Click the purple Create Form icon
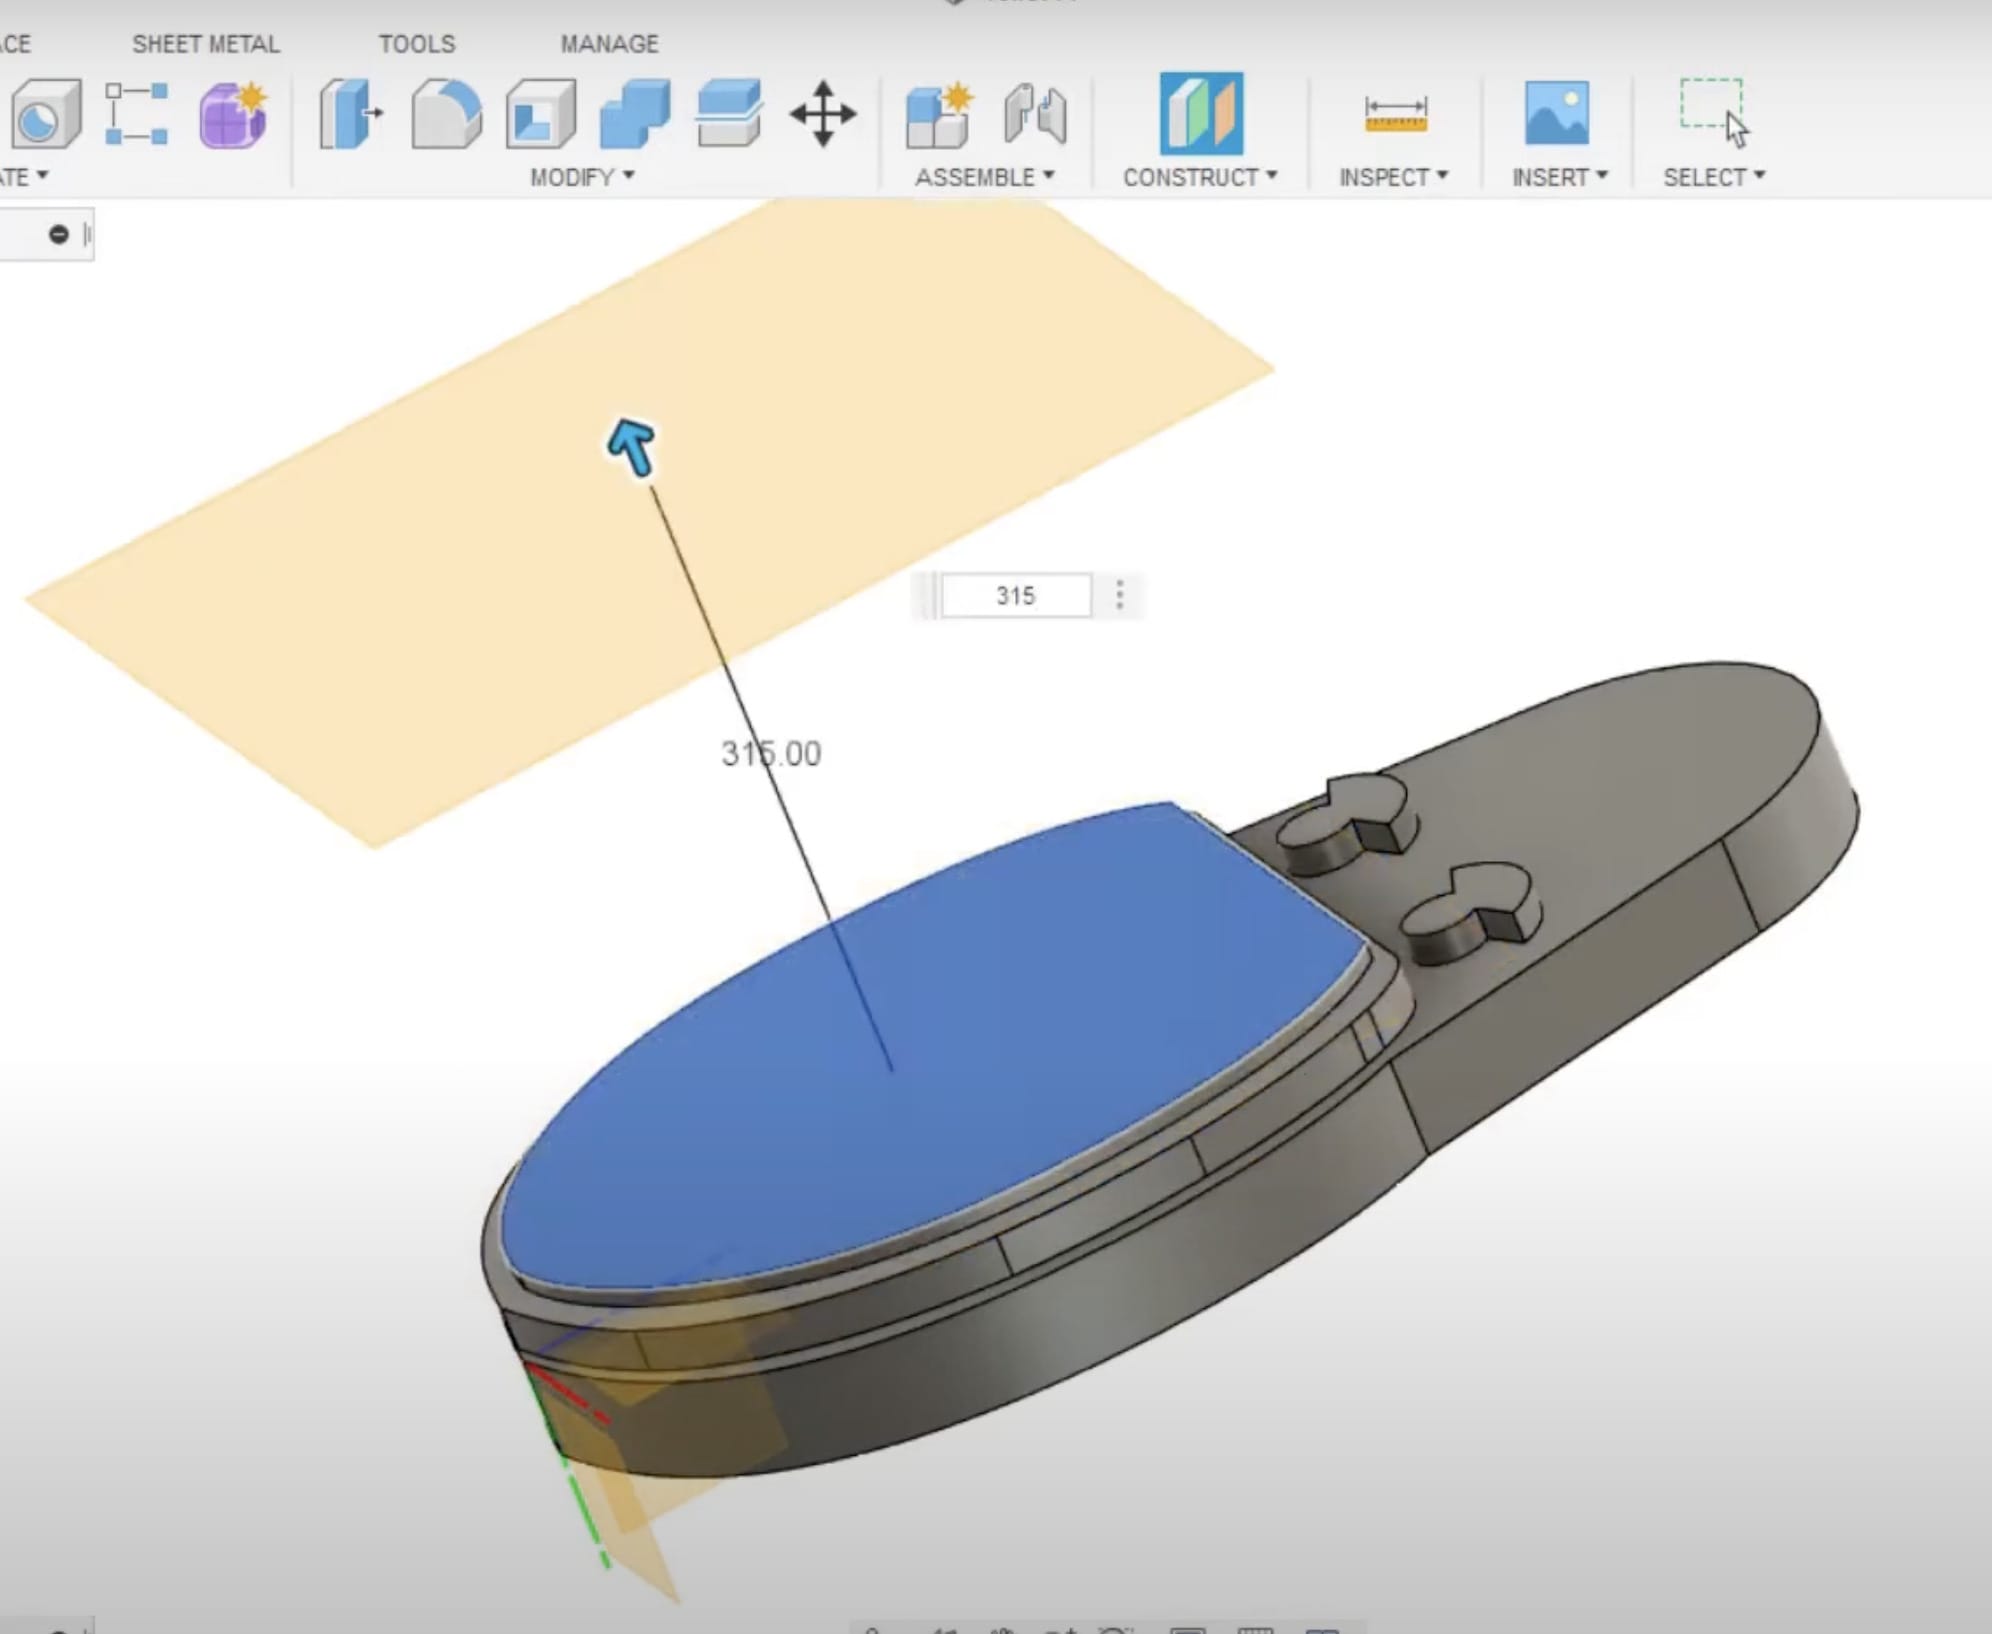1992x1634 pixels. (x=234, y=114)
